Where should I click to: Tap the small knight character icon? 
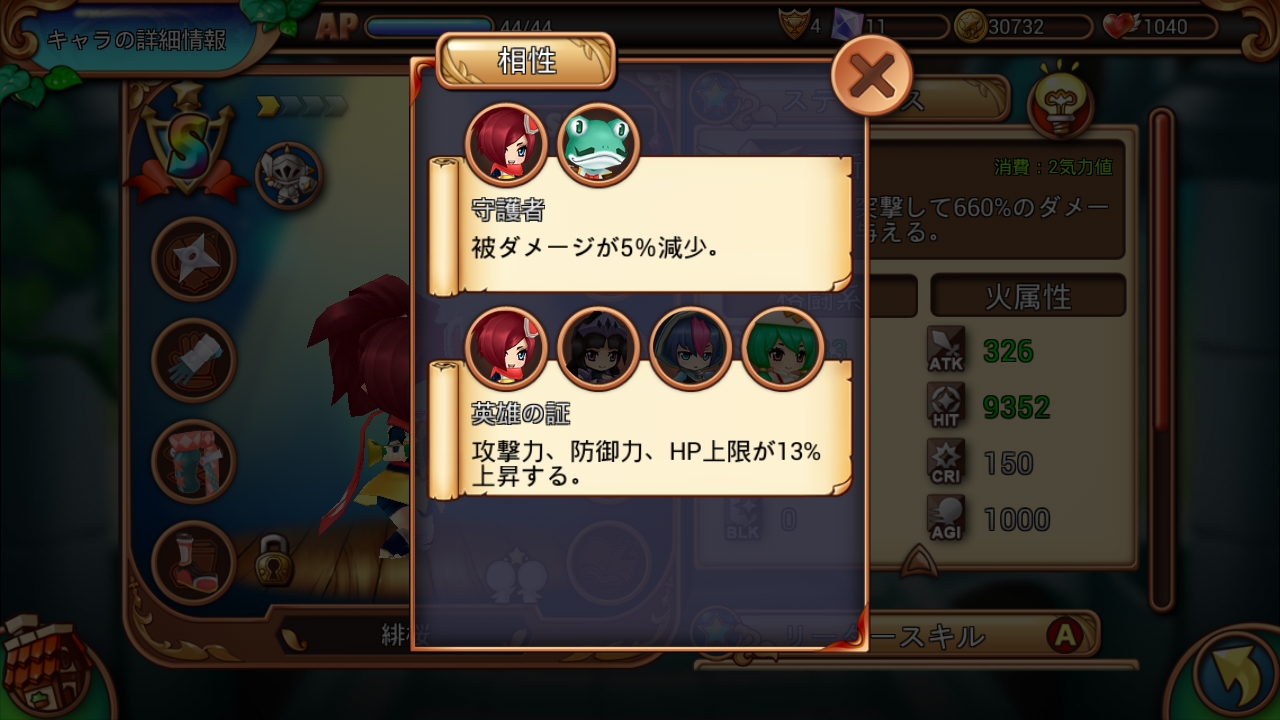289,175
